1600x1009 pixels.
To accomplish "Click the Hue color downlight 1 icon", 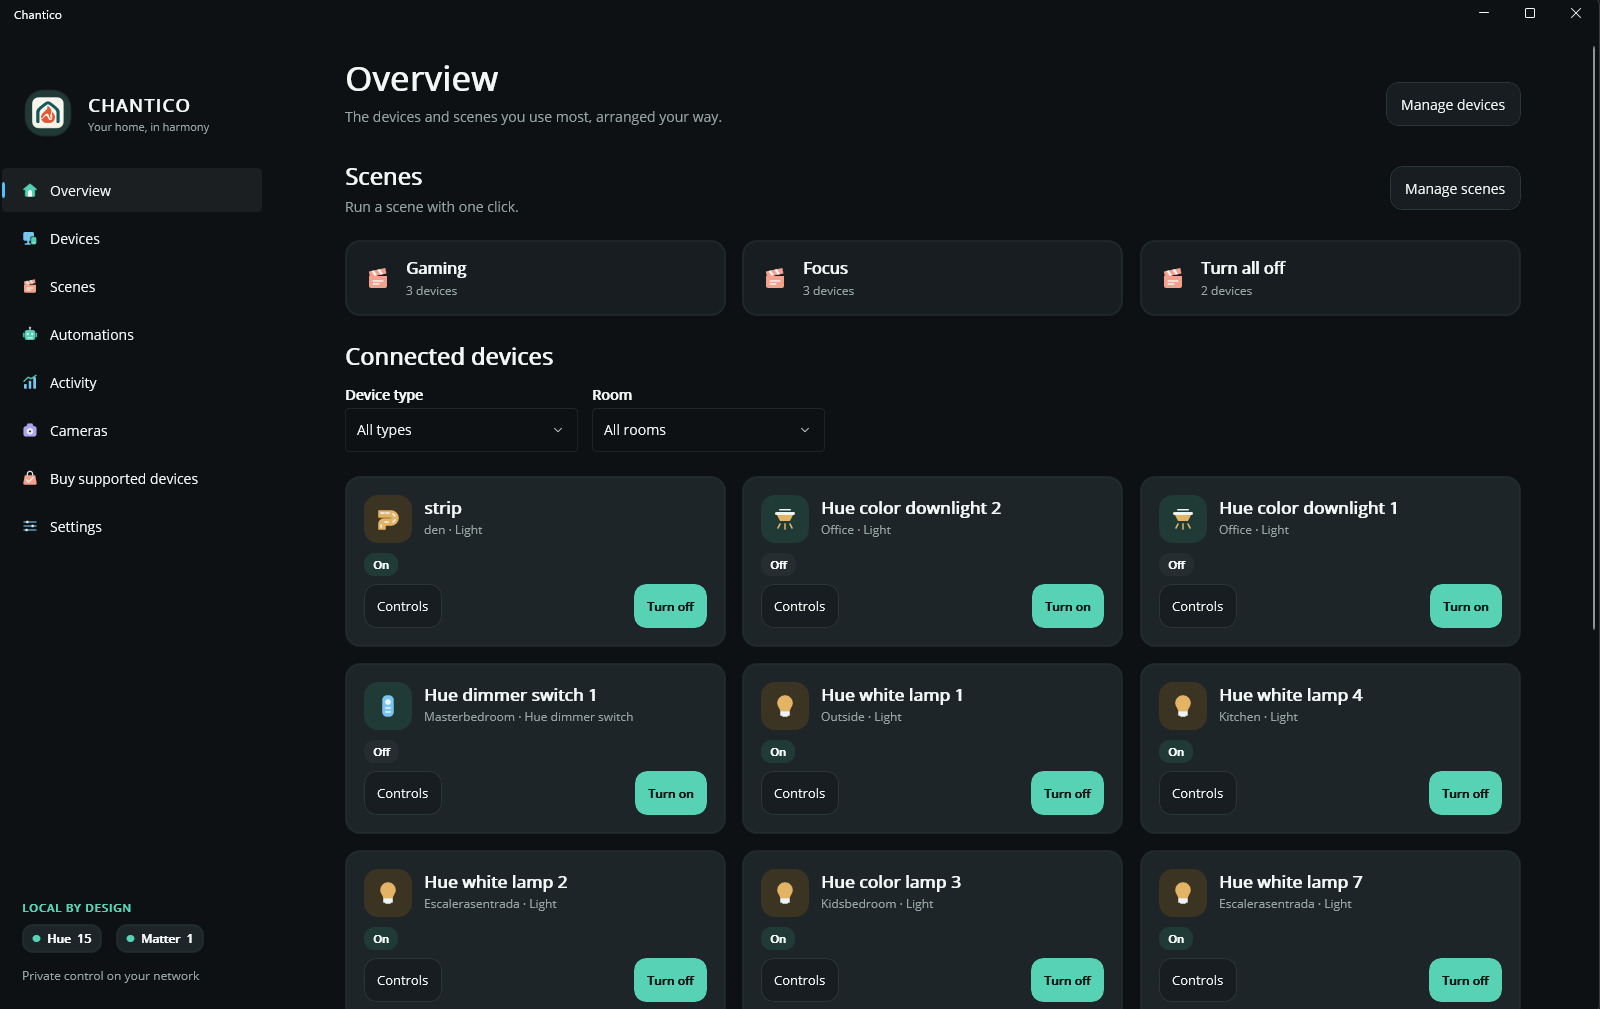I will pyautogui.click(x=1183, y=519).
